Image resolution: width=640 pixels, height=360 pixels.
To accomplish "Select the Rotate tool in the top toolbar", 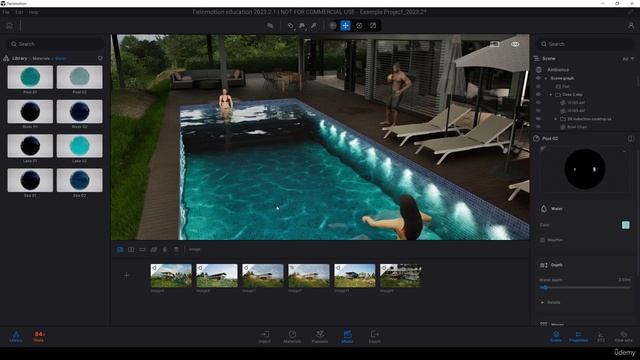I will (x=359, y=26).
